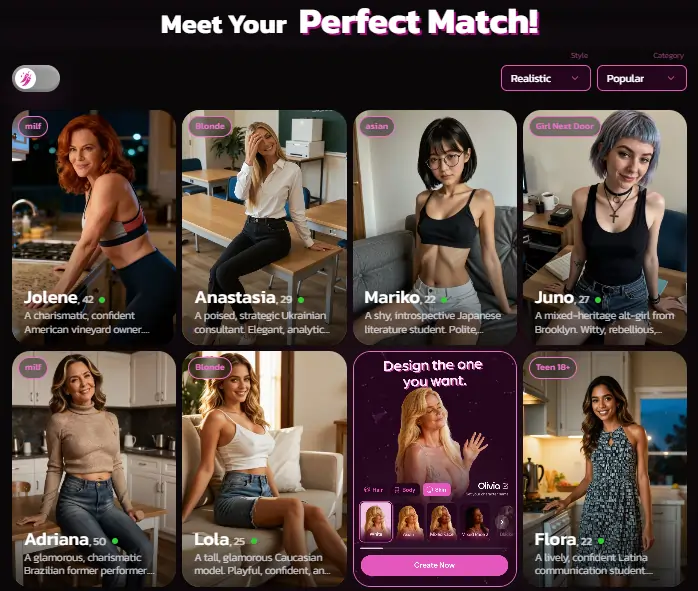Click the asian tag on Mariko's card
698x591 pixels.
point(377,126)
